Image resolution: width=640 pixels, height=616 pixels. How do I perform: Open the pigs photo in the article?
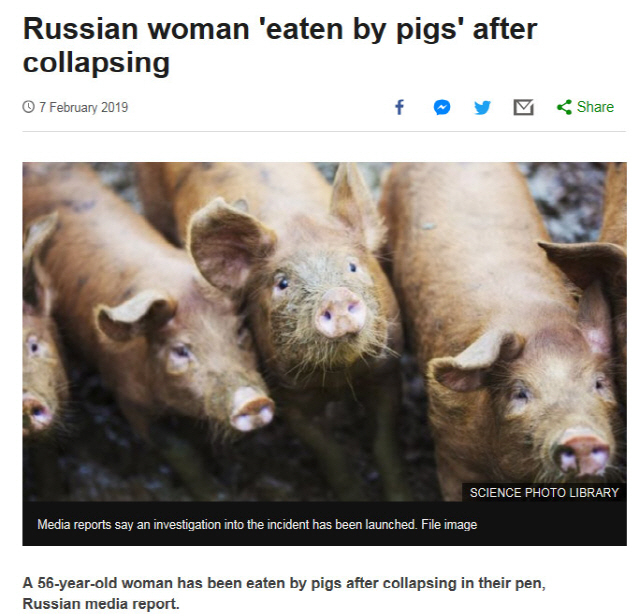tap(324, 331)
